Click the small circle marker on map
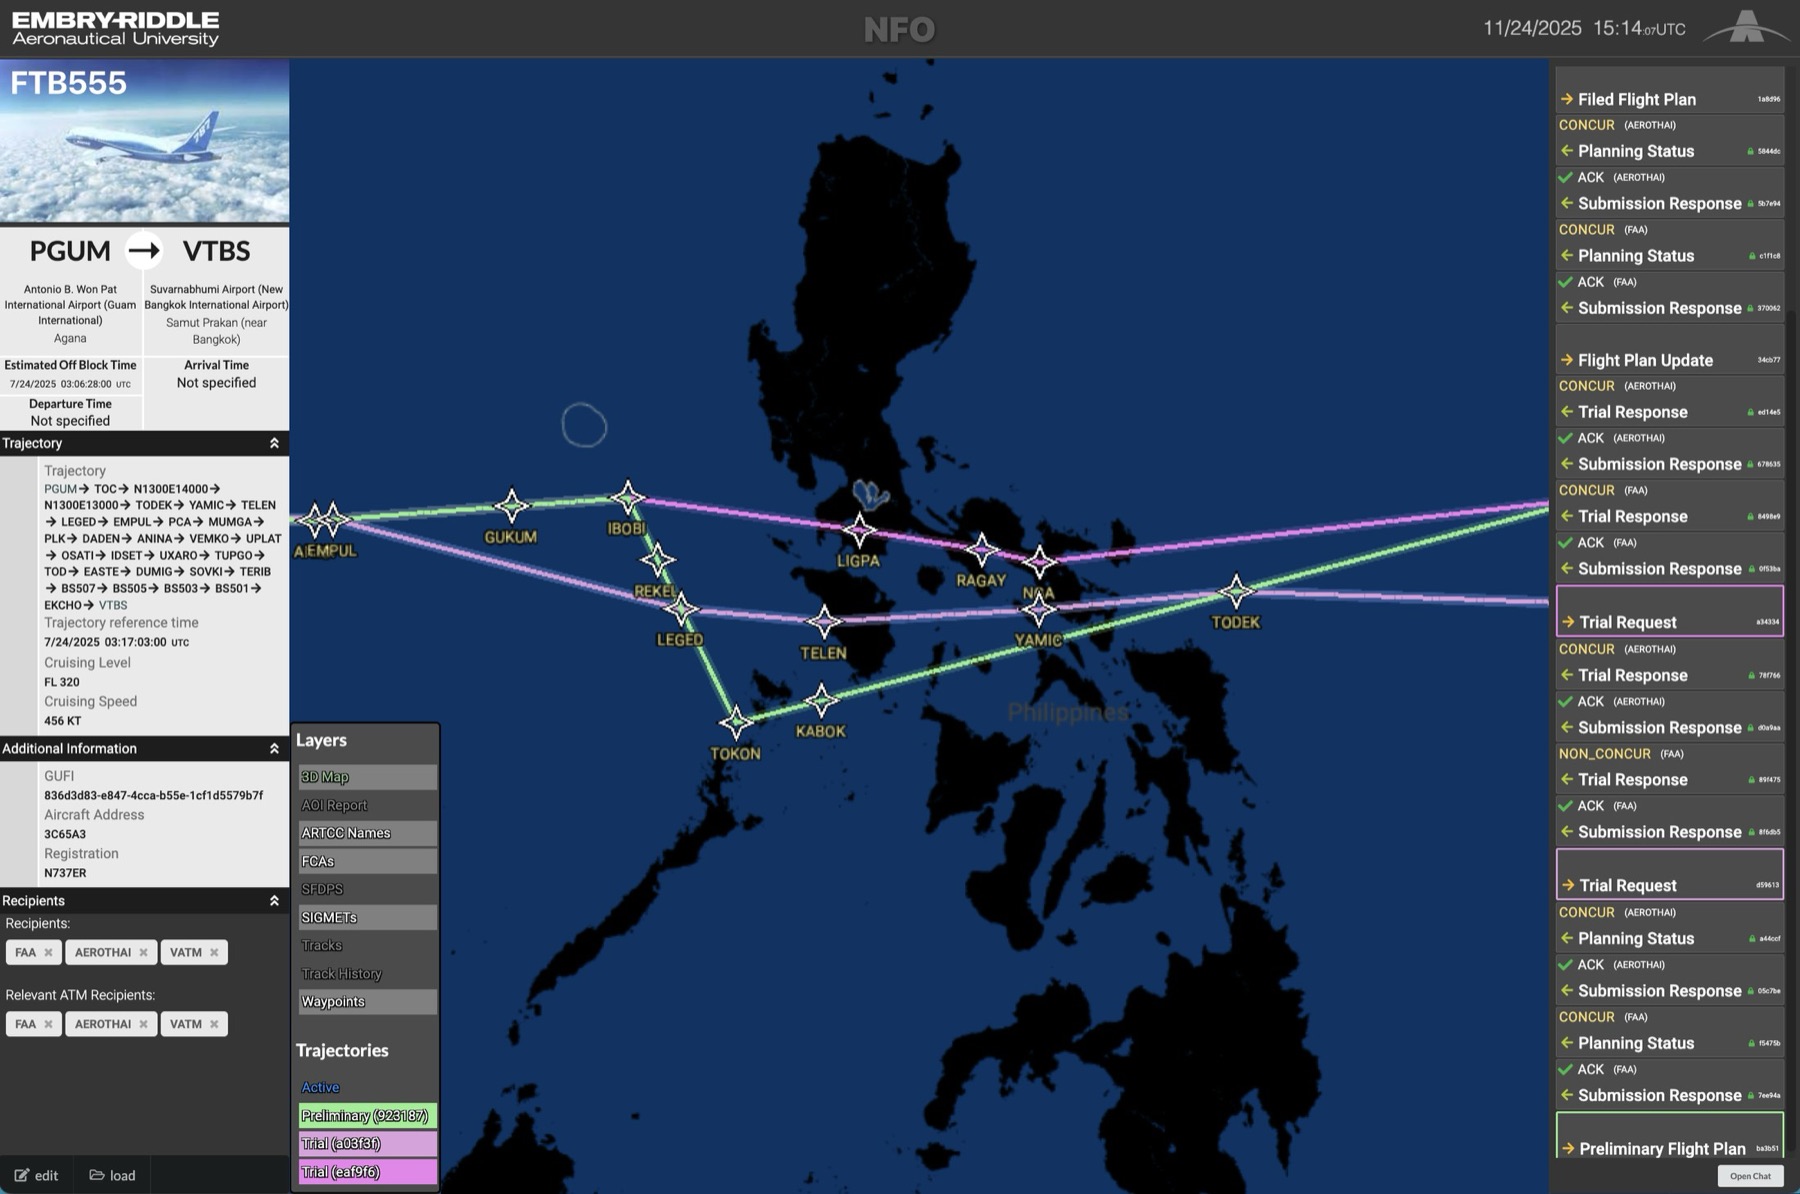The height and width of the screenshot is (1194, 1800). pyautogui.click(x=584, y=425)
